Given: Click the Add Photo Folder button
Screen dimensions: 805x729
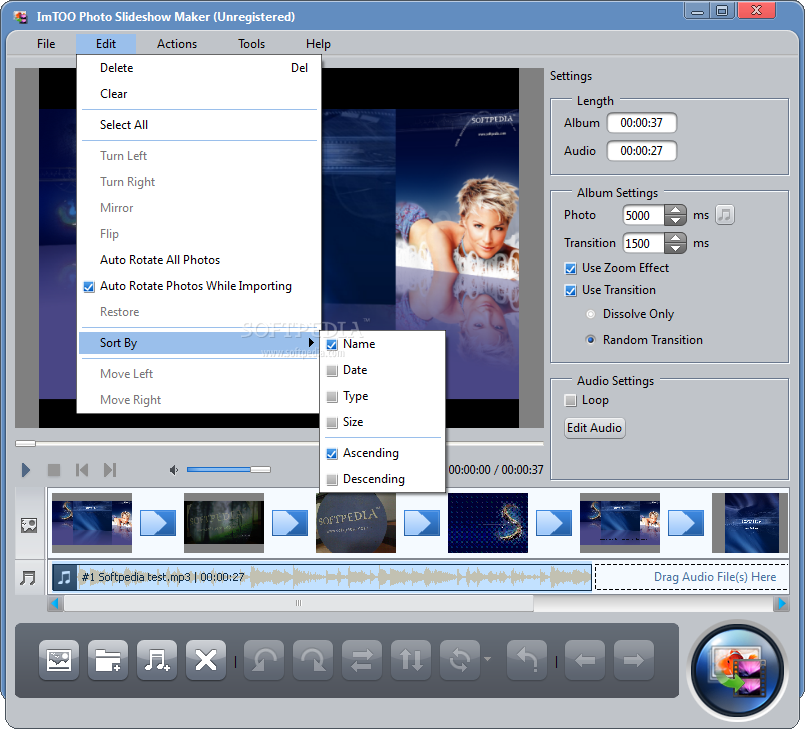Looking at the screenshot, I should pyautogui.click(x=108, y=660).
